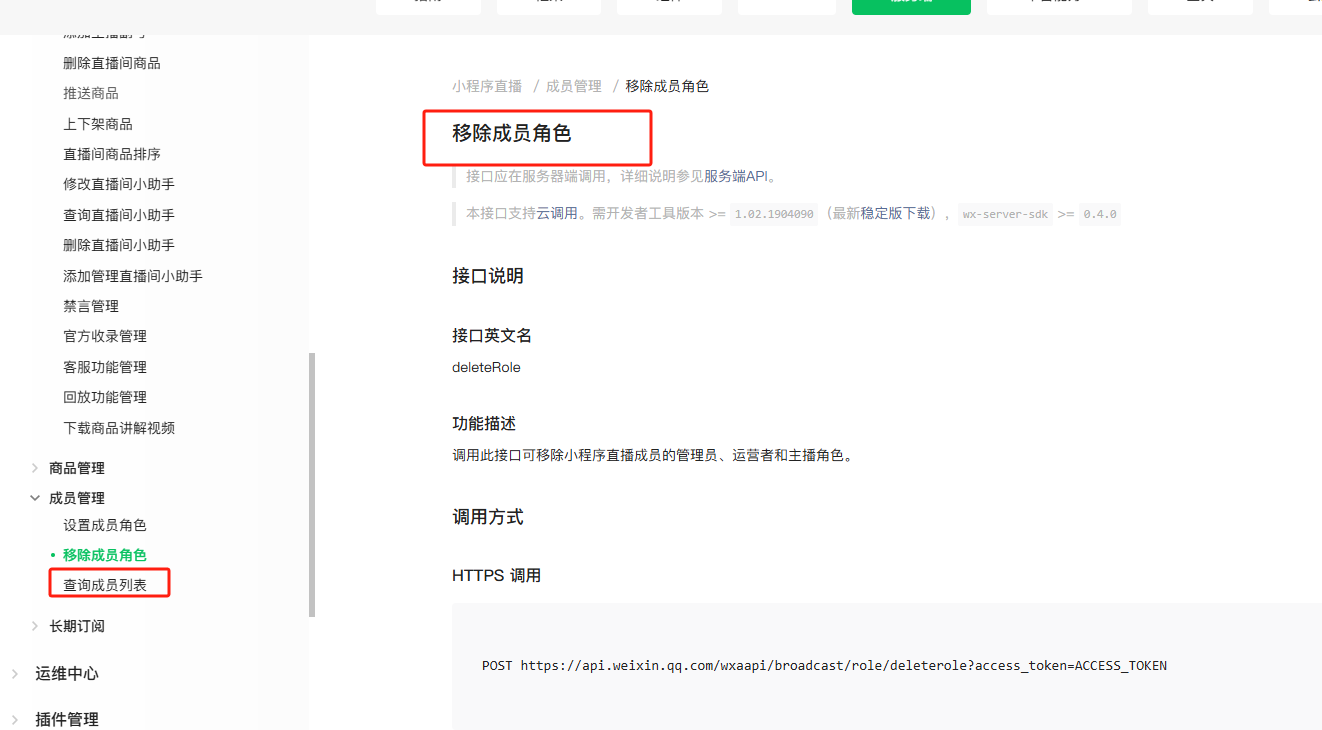The width and height of the screenshot is (1322, 730).
Task: Select 客服功能管理 sidebar item
Action: [105, 367]
